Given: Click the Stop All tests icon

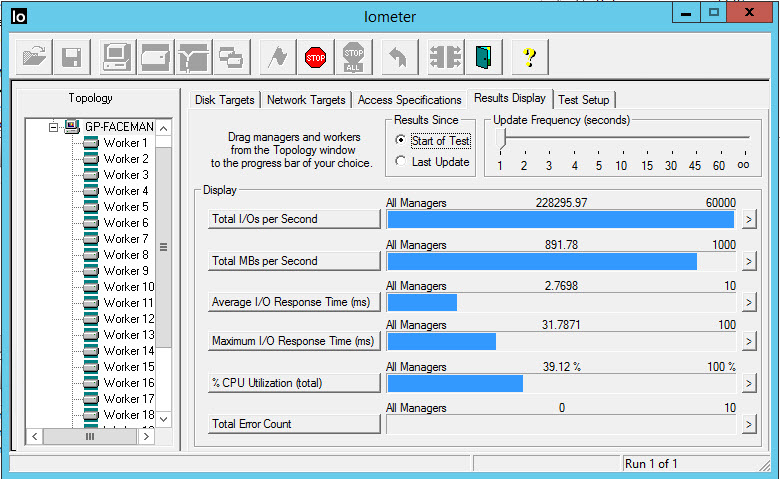Looking at the screenshot, I should [x=353, y=57].
